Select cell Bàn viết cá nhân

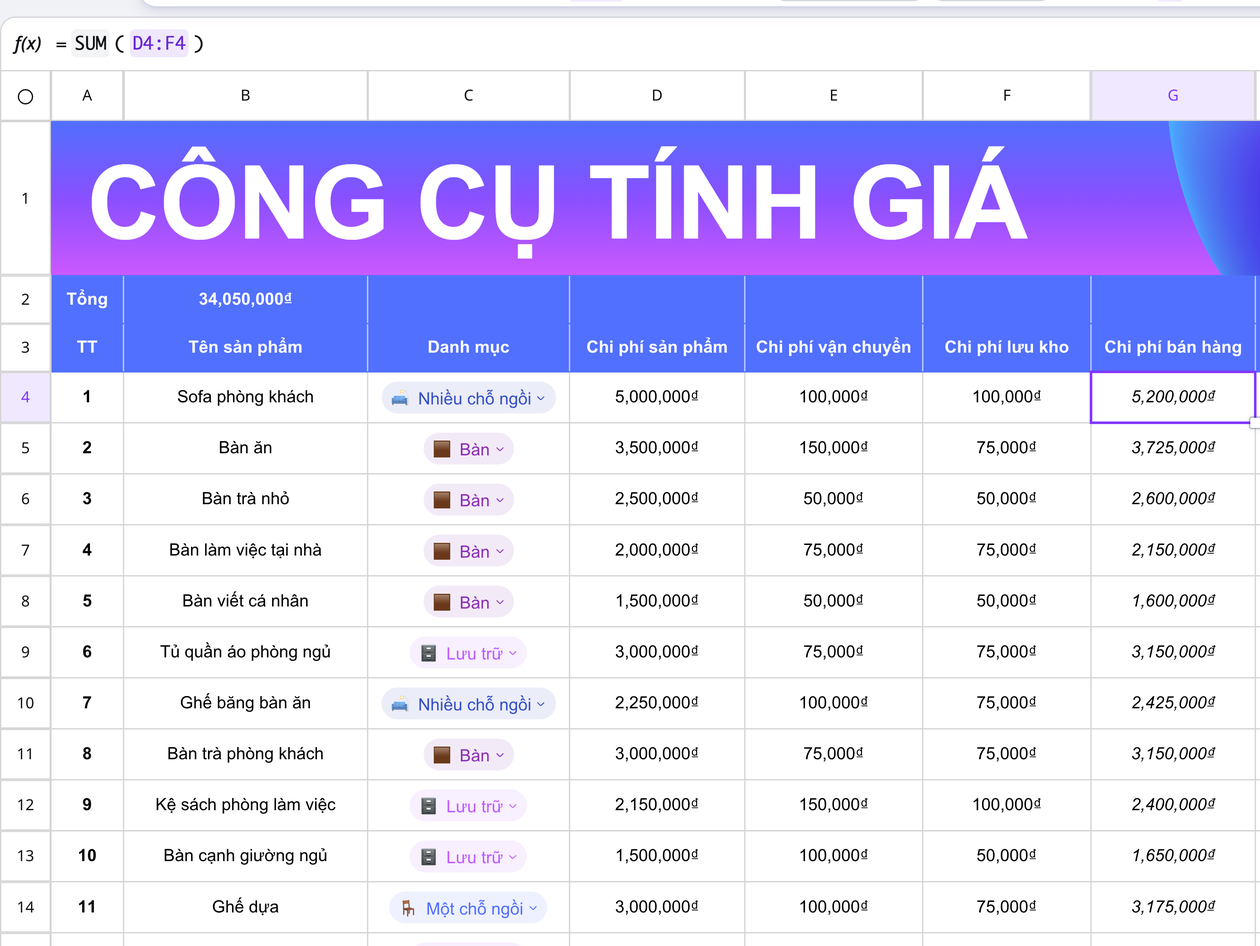(x=246, y=601)
